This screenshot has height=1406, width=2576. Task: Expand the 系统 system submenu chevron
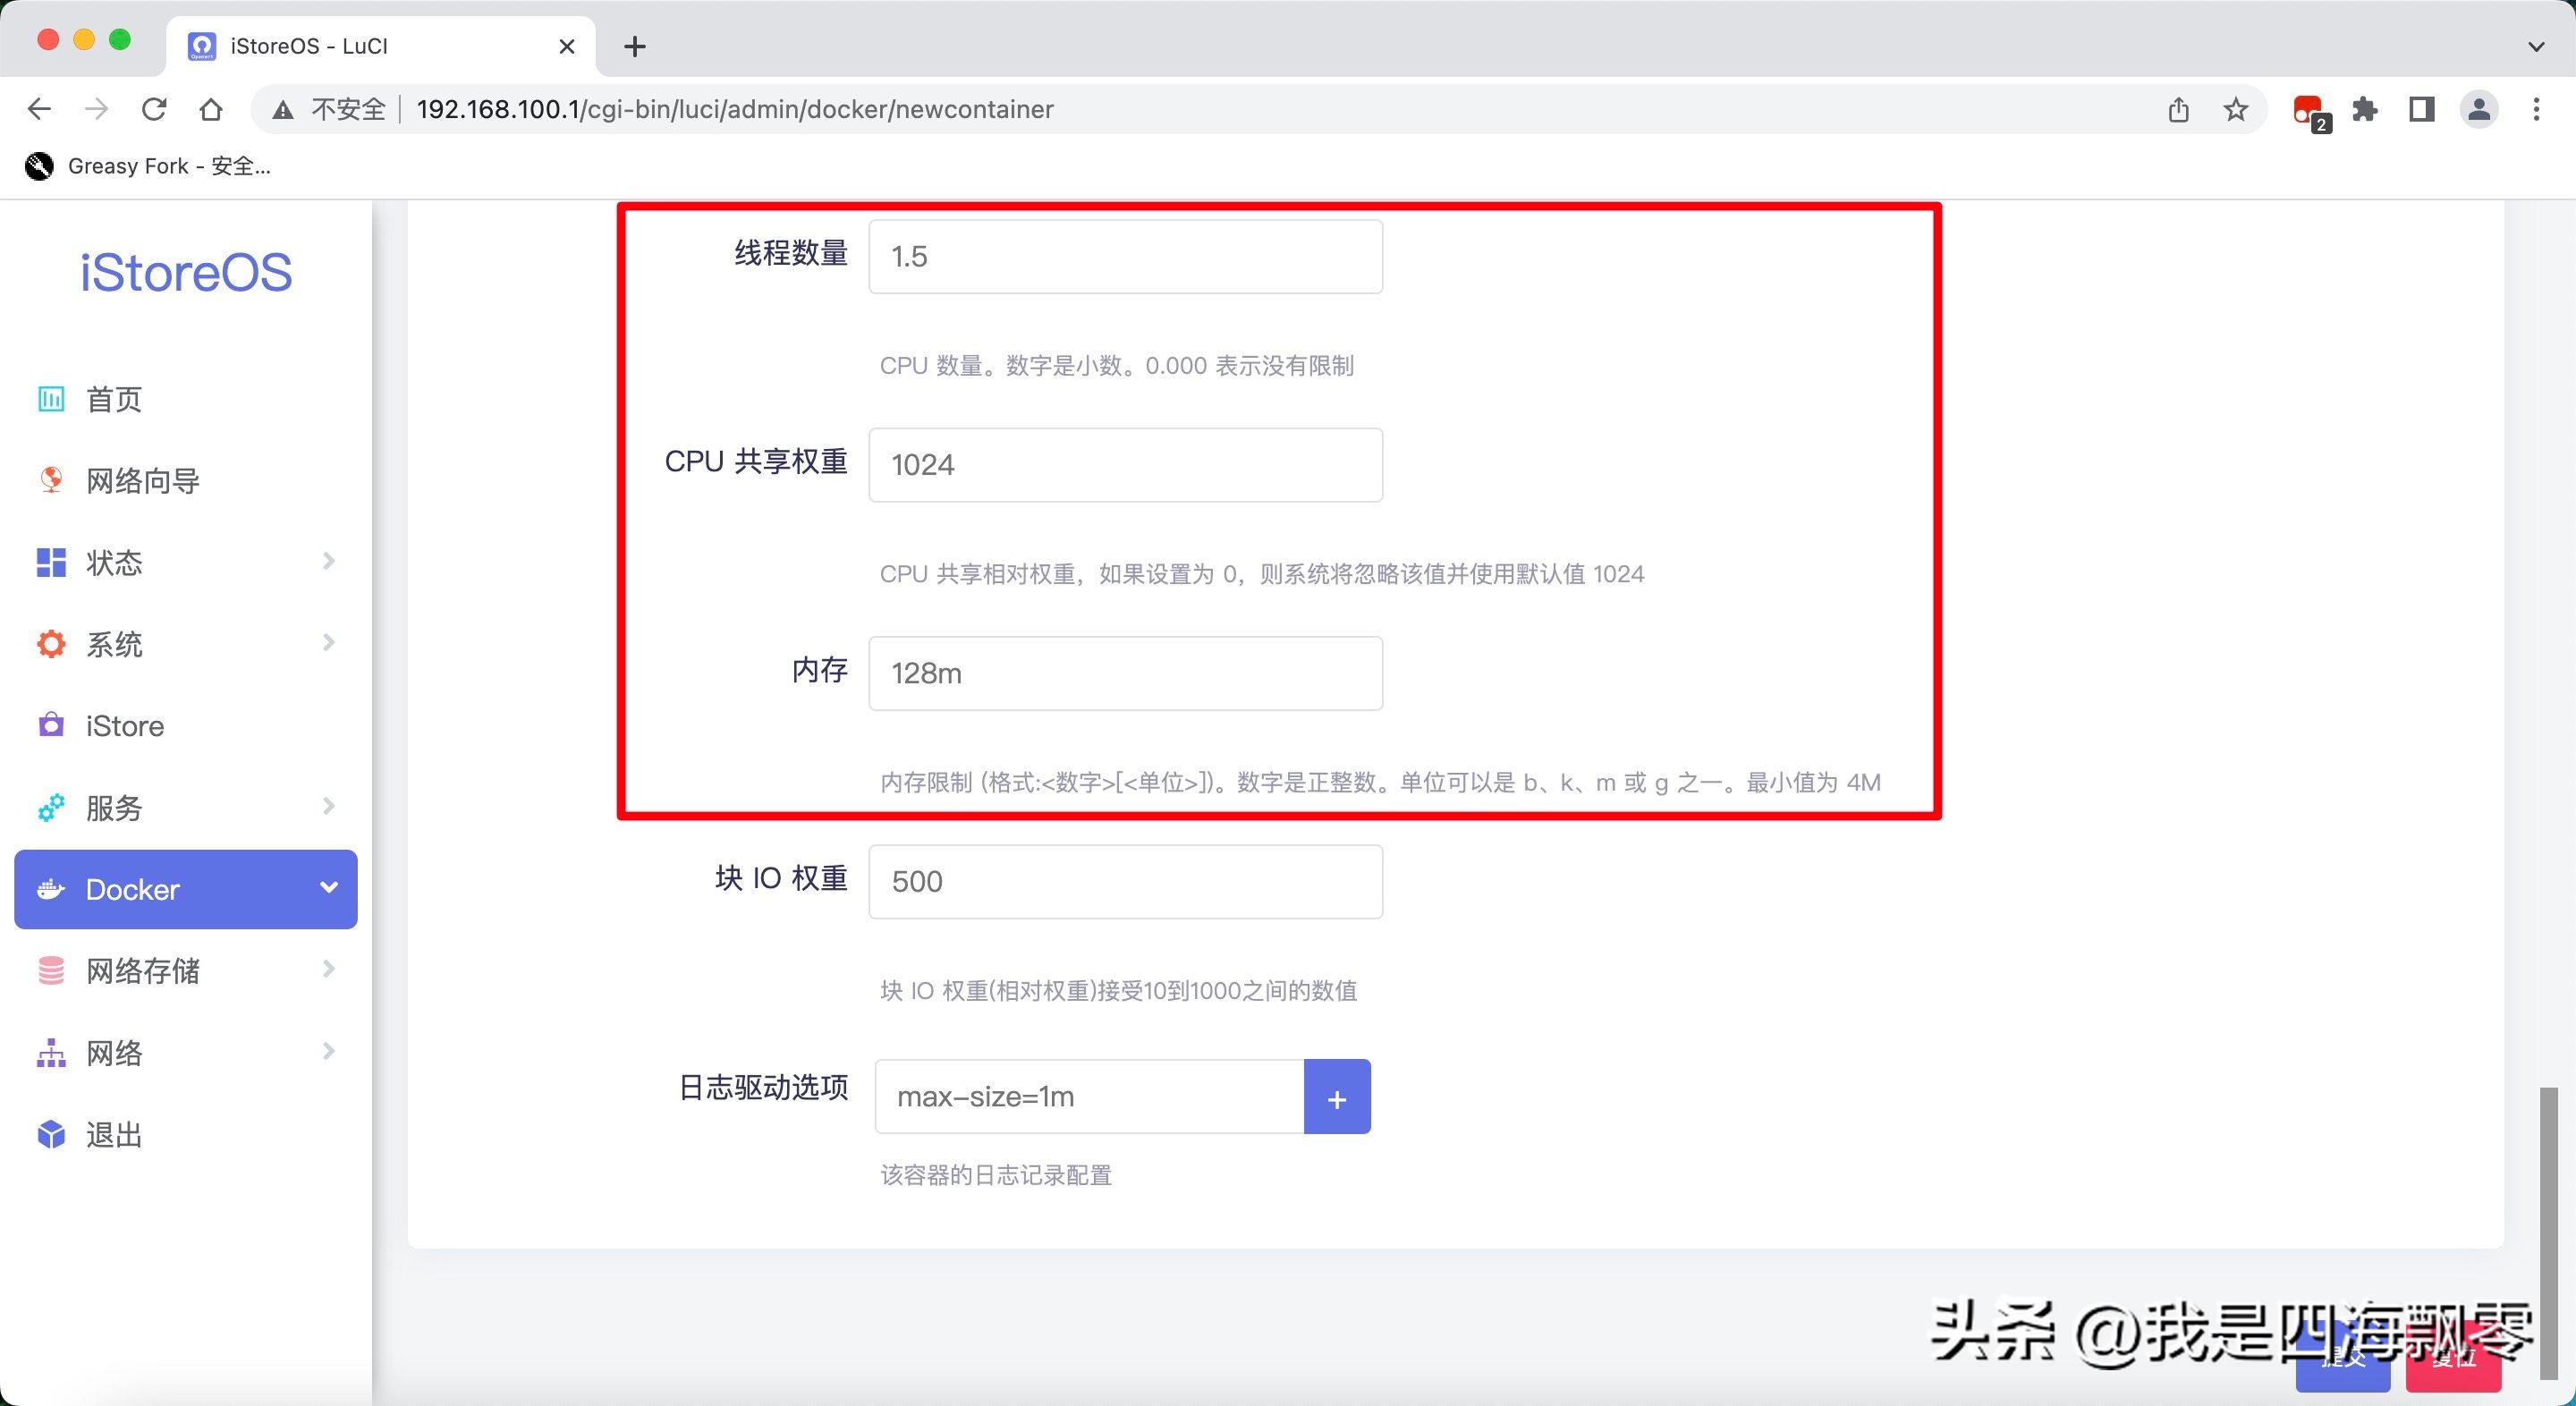tap(328, 643)
